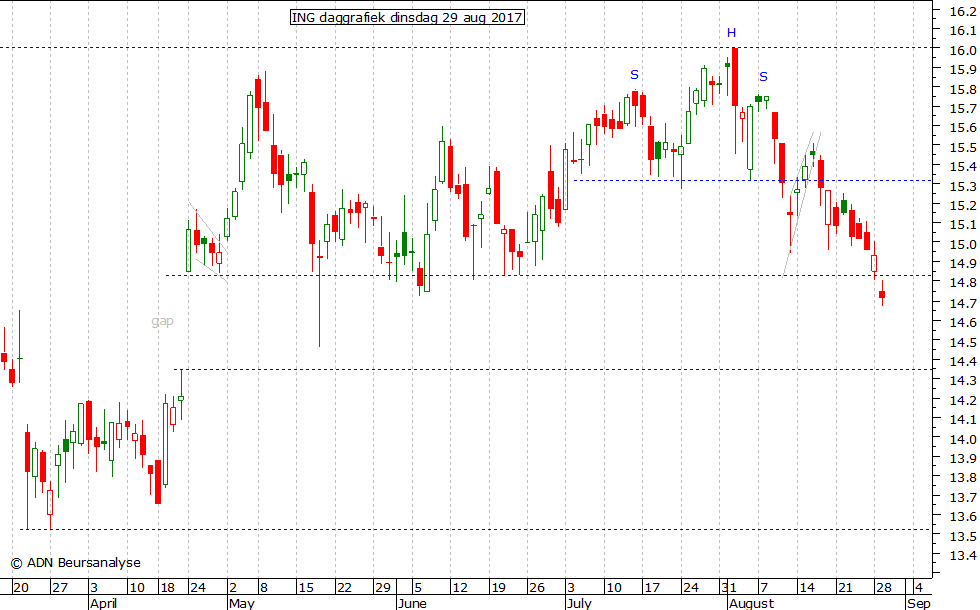Click the date axis label 5
Screen dimensions: 980x610
[x=418, y=588]
